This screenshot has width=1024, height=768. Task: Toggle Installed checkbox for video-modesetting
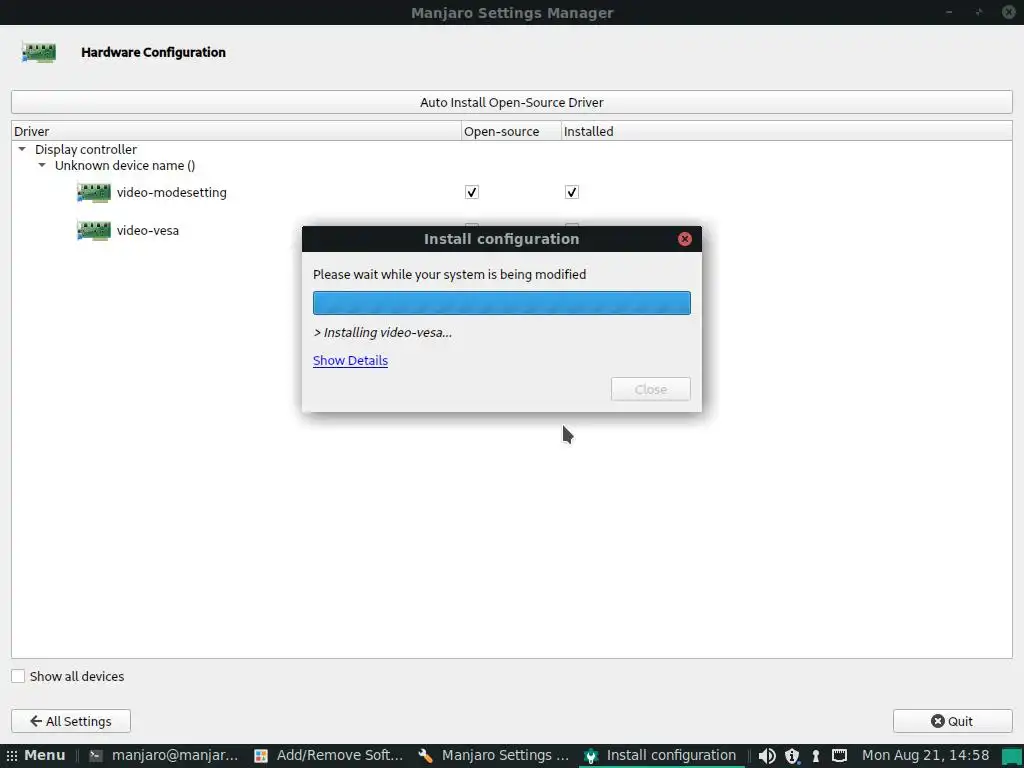(571, 192)
